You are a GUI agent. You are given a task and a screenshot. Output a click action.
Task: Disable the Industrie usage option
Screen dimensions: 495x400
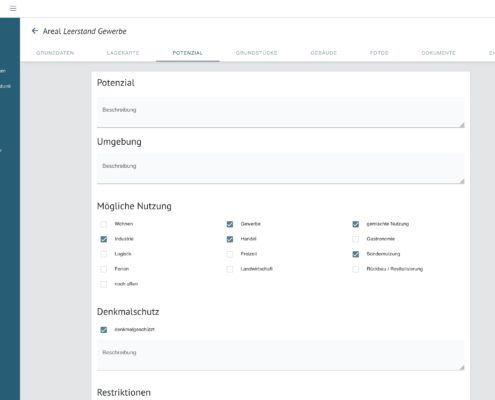(x=104, y=239)
